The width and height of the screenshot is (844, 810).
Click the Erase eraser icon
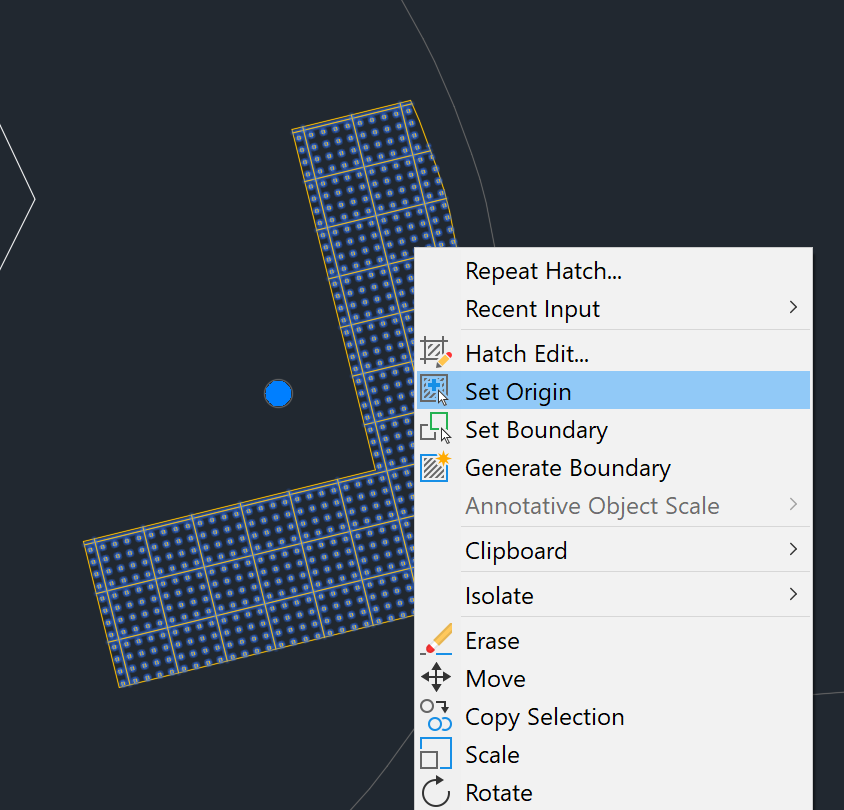point(436,640)
